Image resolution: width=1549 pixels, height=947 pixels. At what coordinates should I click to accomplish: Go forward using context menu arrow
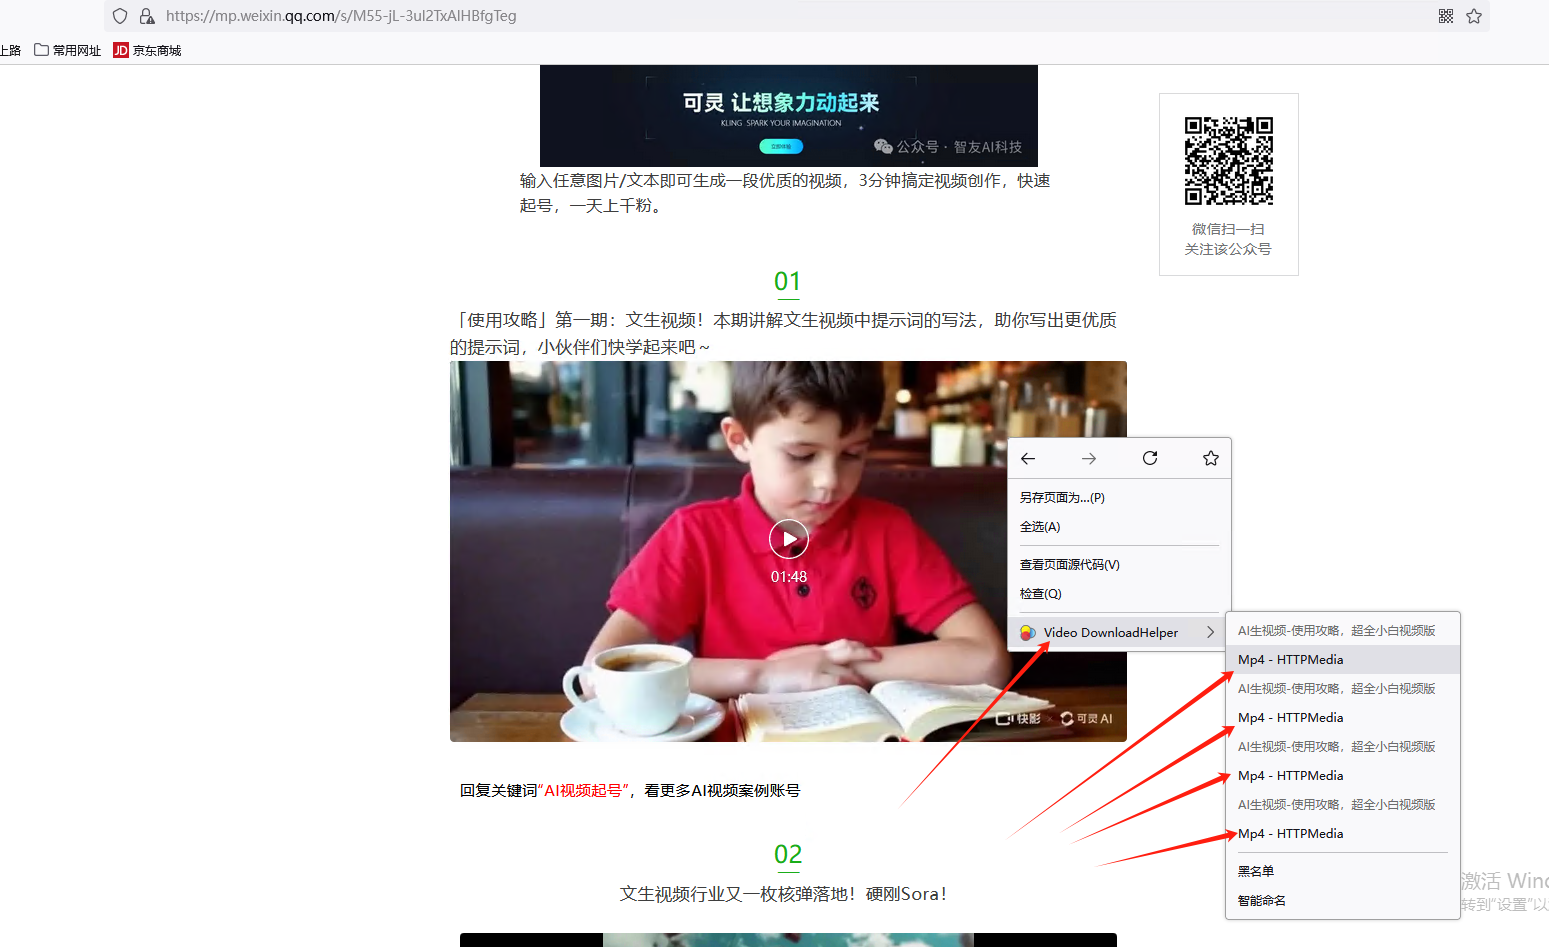[x=1089, y=458]
